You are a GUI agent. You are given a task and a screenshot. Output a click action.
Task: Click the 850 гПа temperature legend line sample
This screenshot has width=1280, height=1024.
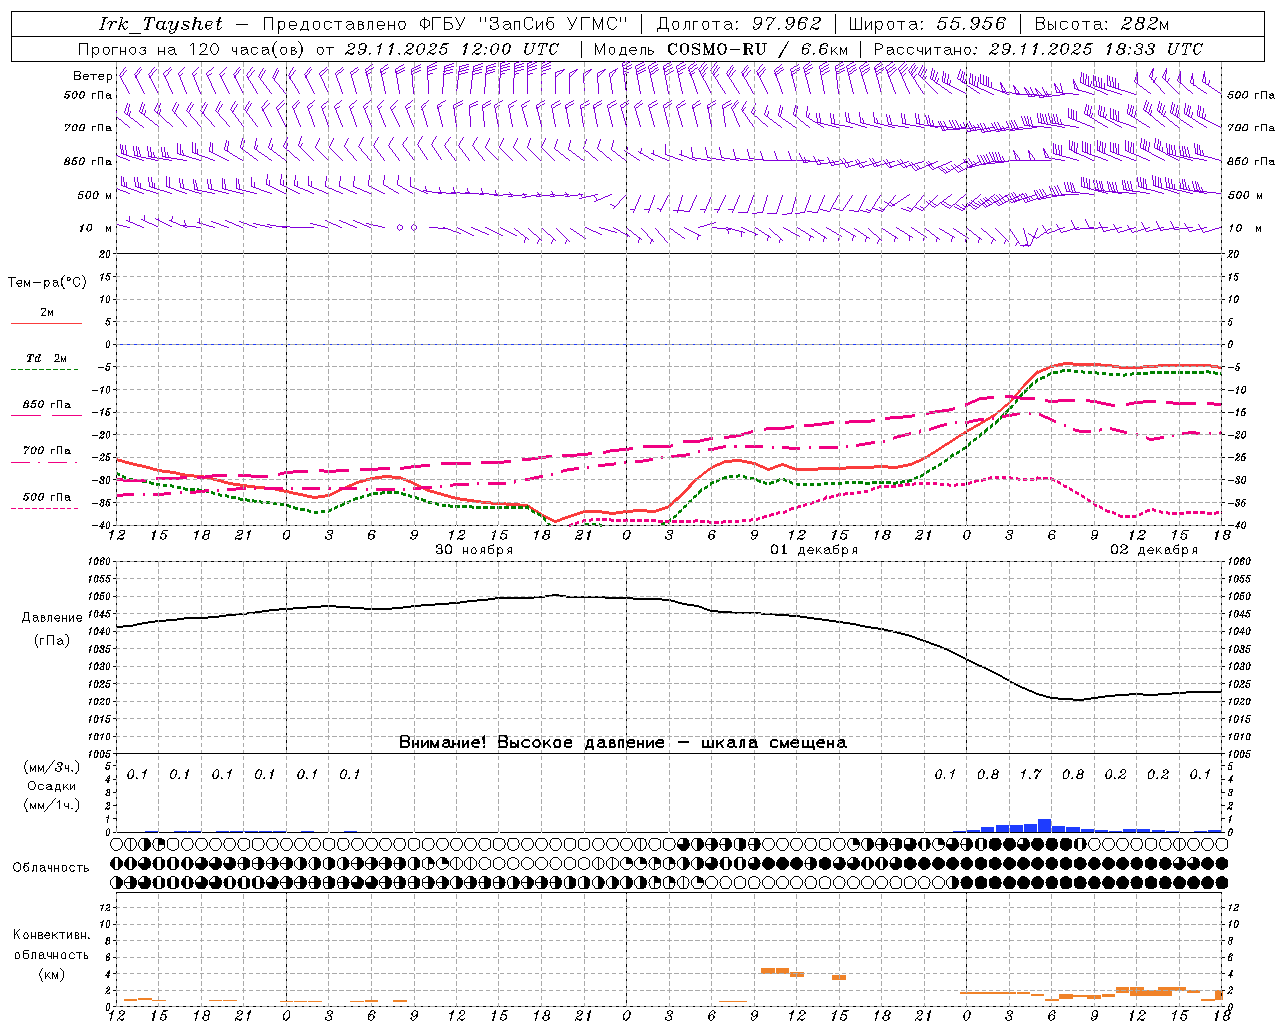(45, 415)
